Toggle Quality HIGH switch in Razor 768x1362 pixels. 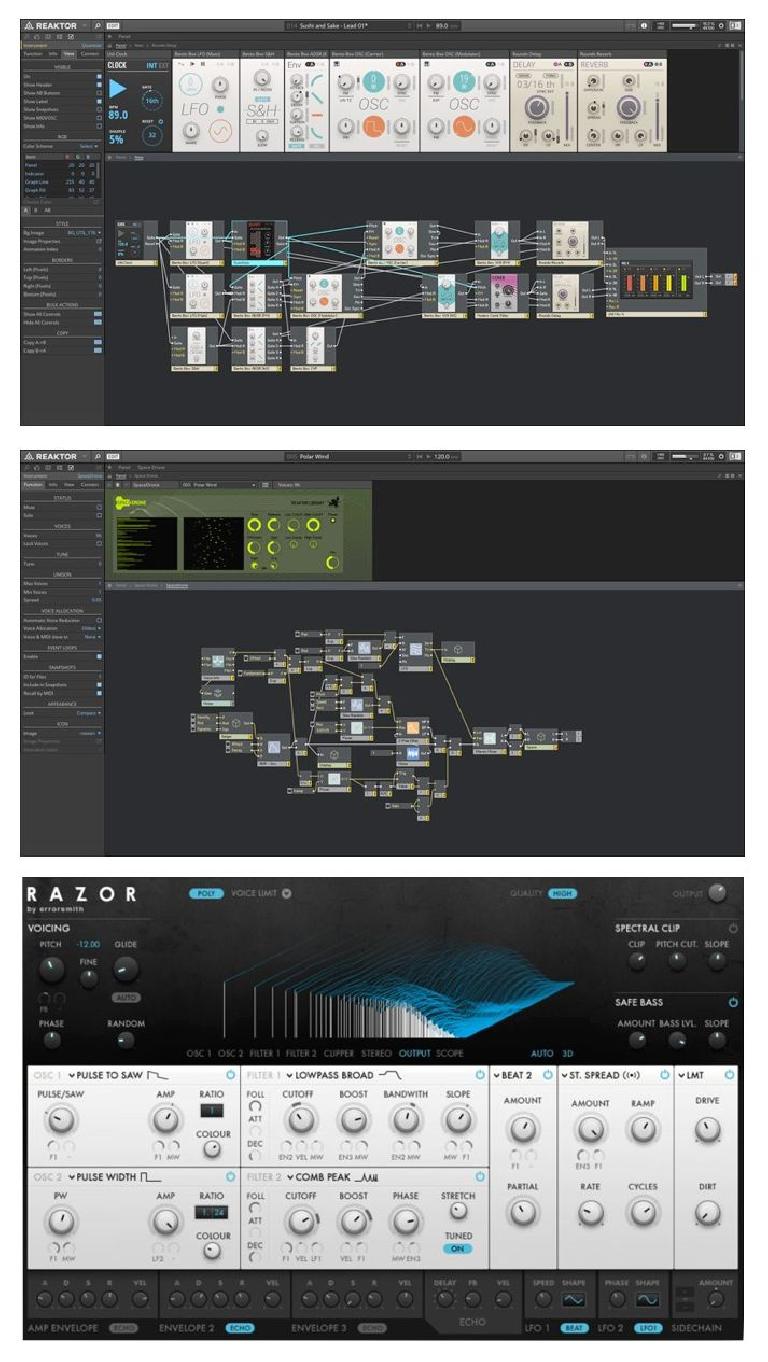562,893
